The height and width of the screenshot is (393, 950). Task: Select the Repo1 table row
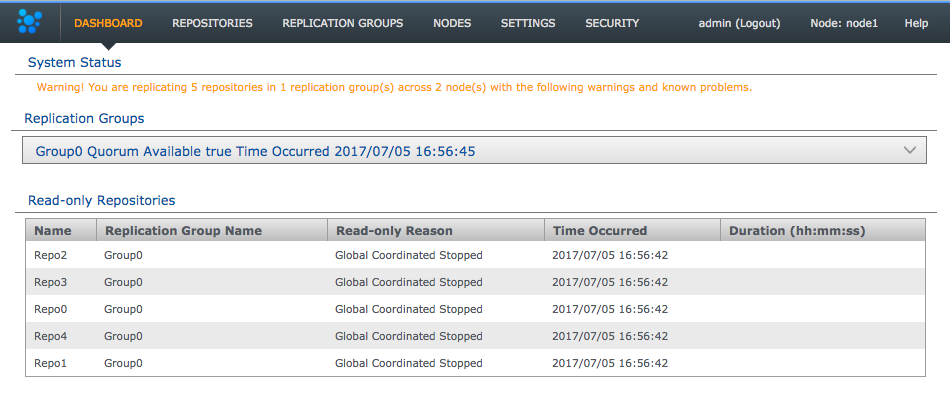(x=476, y=363)
